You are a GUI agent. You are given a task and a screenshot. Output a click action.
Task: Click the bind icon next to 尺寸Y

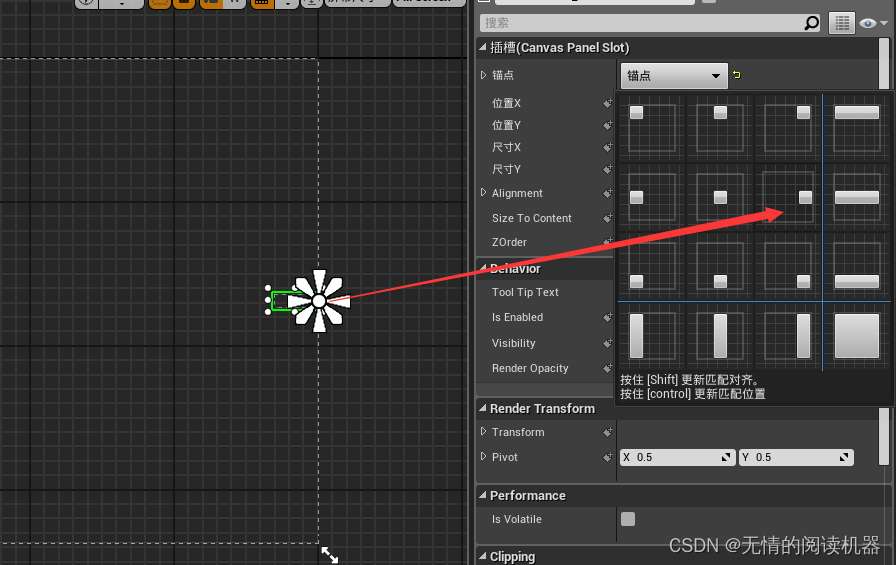pos(607,169)
